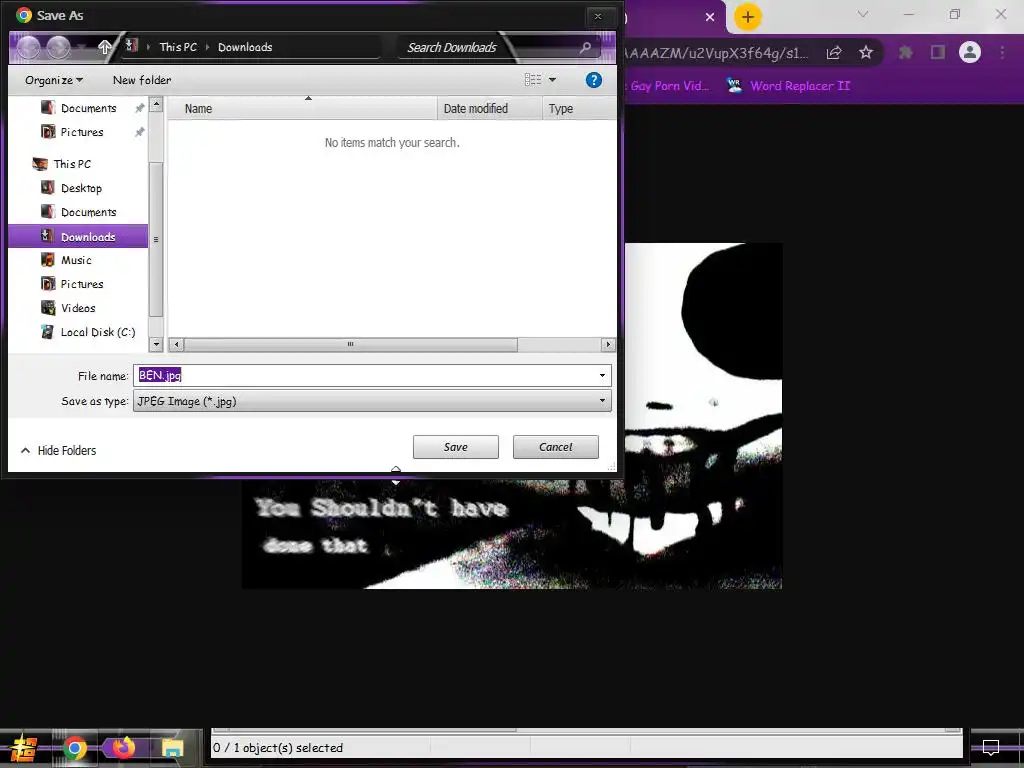
Task: Click the change view icon in toolbar
Action: (x=533, y=80)
